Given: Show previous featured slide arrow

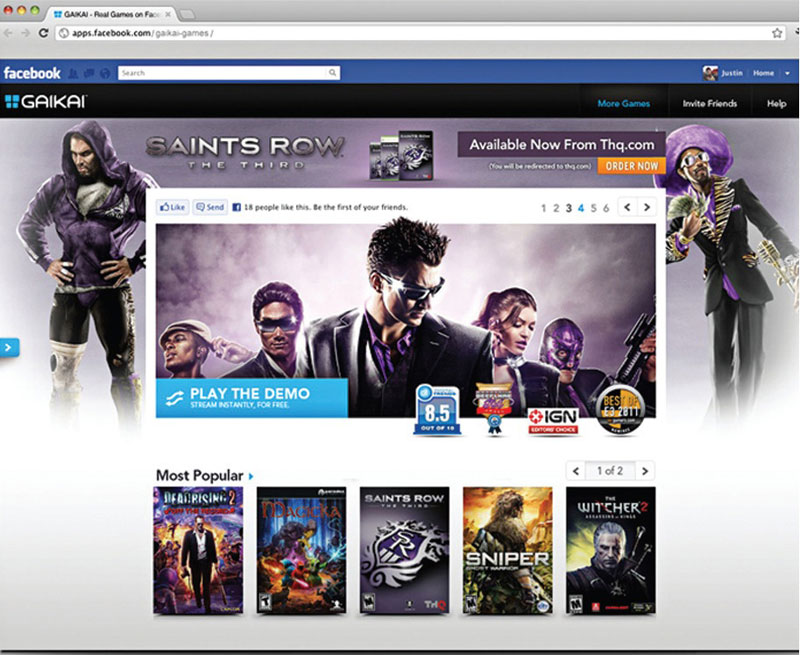Looking at the screenshot, I should [628, 207].
